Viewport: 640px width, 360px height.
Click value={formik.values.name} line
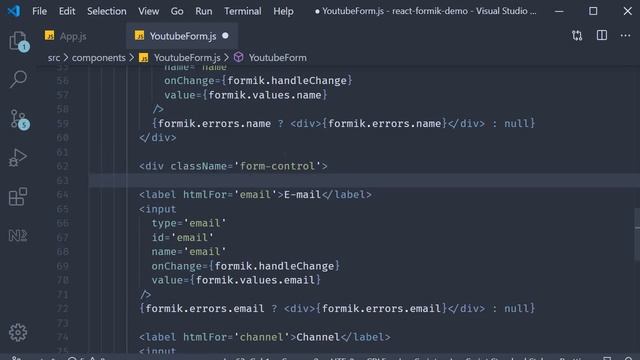(x=246, y=95)
